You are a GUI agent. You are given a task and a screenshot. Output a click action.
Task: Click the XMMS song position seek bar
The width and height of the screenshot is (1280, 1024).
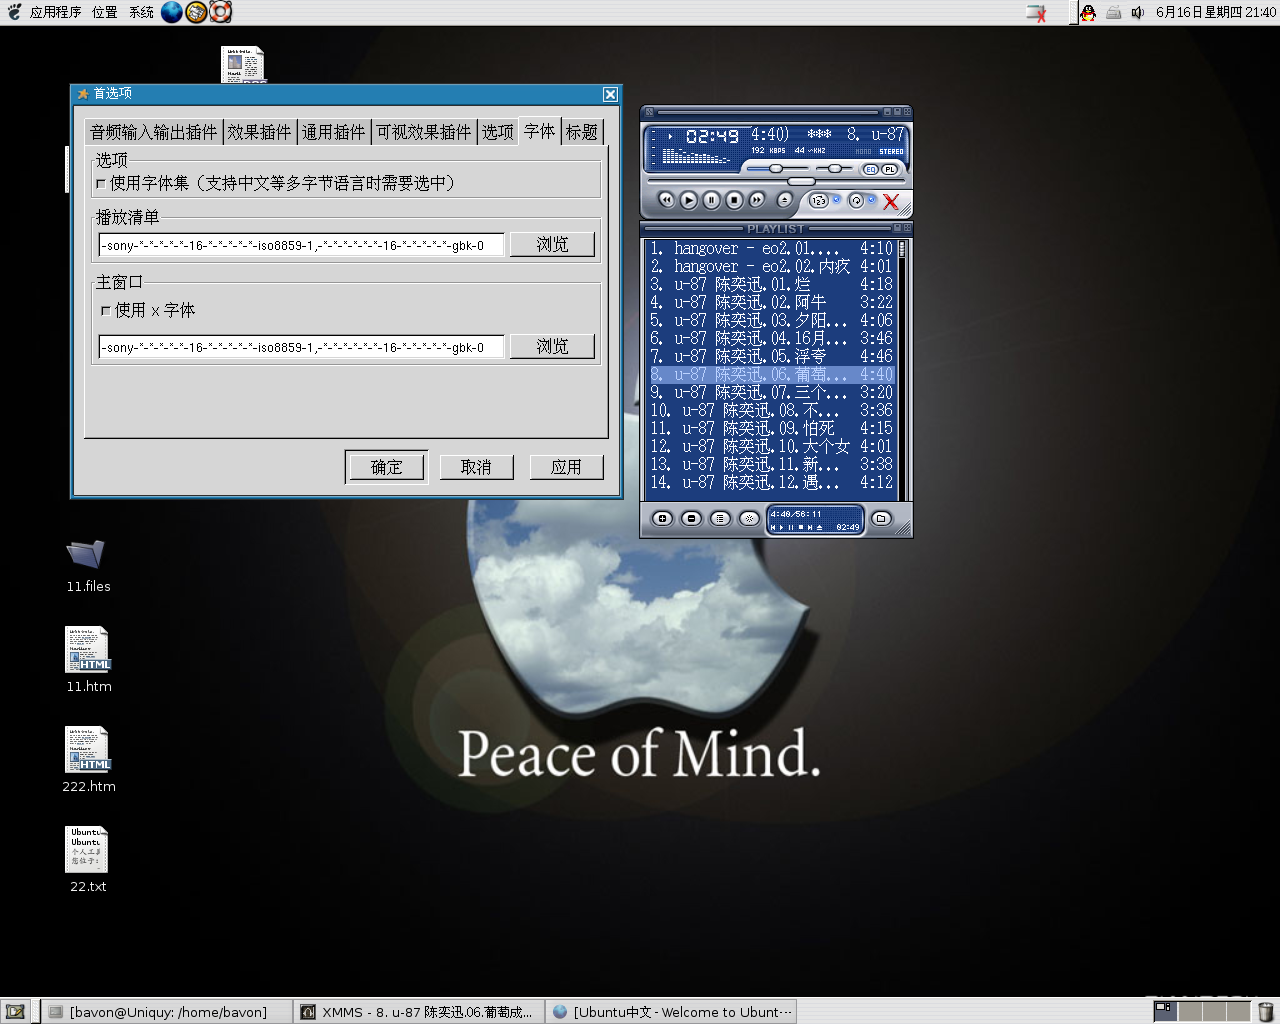coord(776,182)
